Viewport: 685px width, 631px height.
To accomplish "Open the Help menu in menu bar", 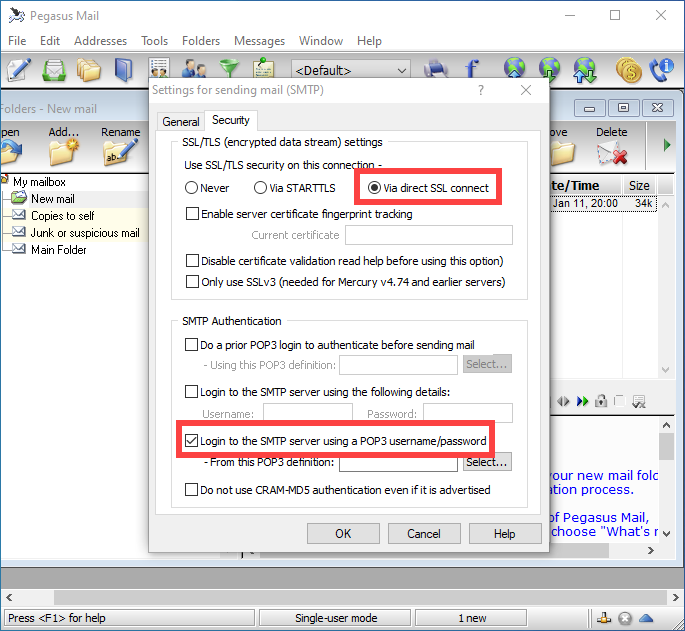I will 369,41.
